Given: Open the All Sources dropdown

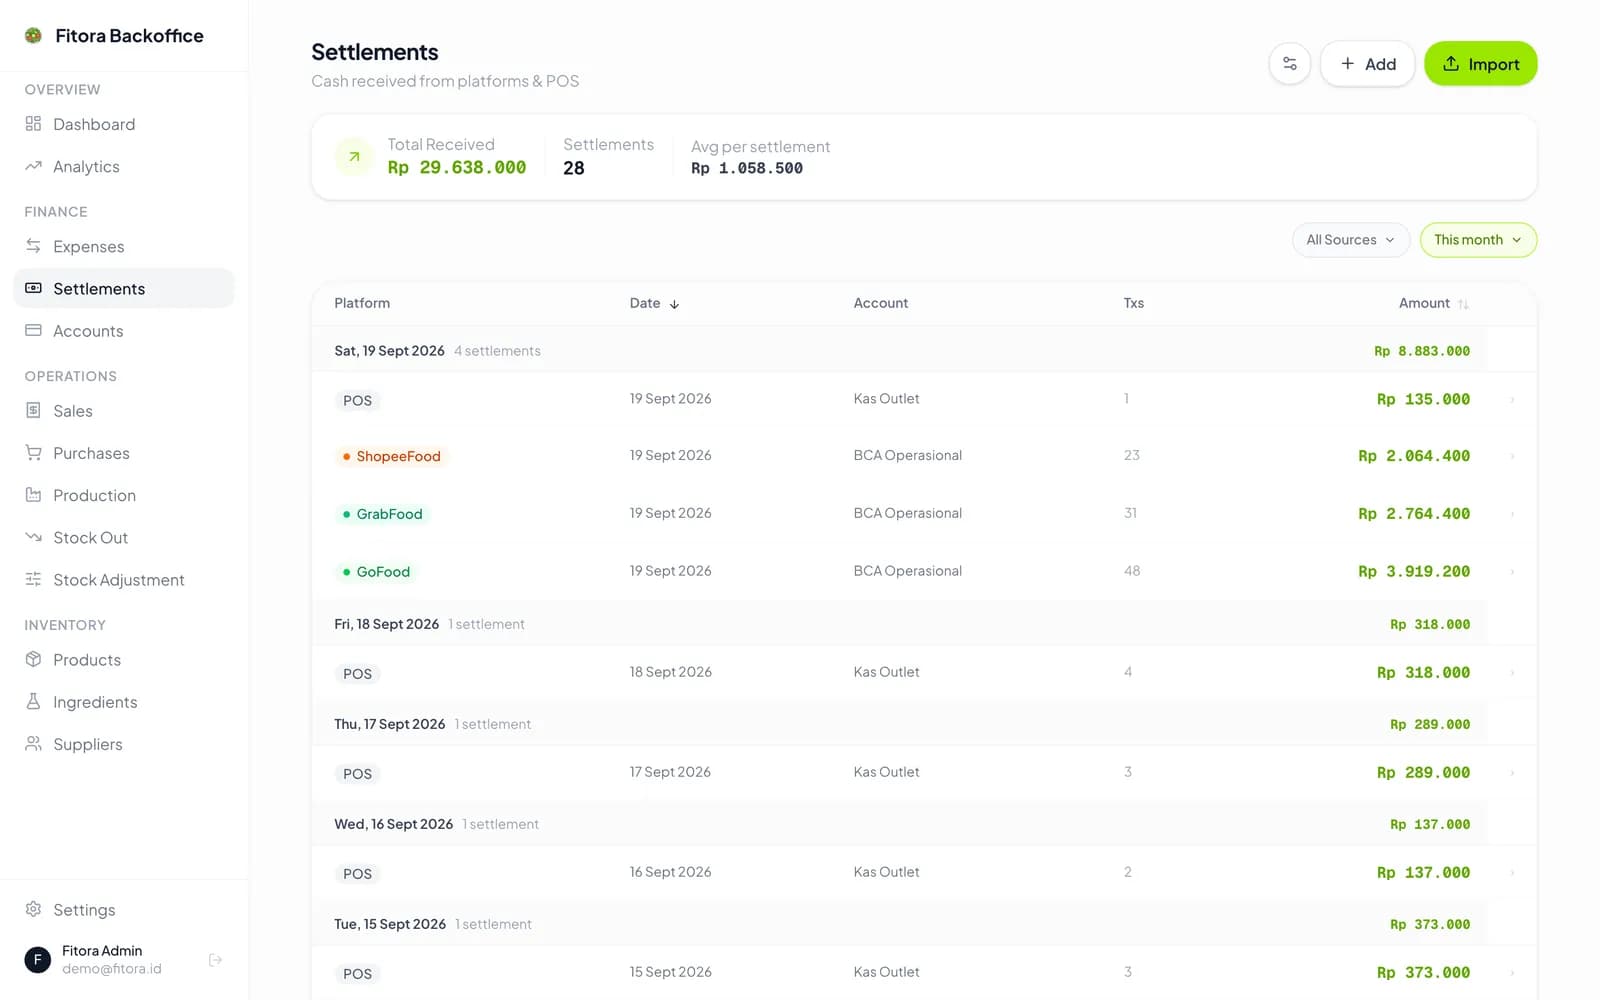Looking at the screenshot, I should 1350,240.
